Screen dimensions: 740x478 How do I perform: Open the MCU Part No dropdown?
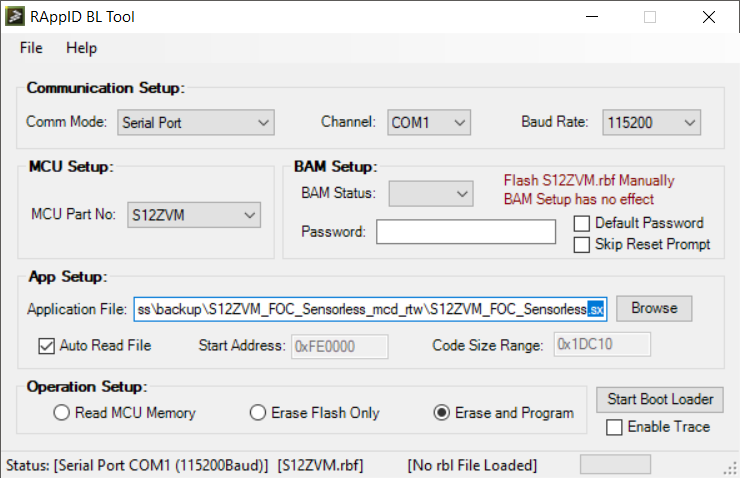(194, 215)
